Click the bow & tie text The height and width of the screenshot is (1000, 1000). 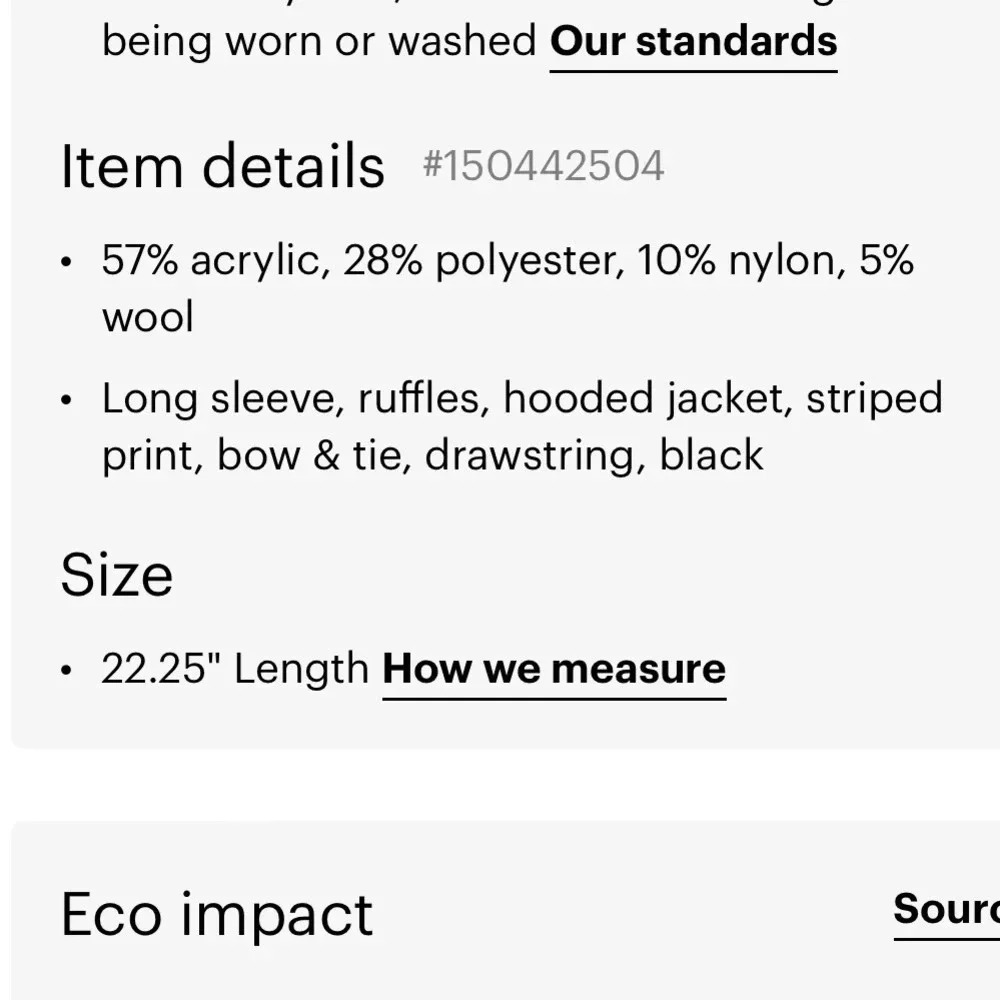314,455
